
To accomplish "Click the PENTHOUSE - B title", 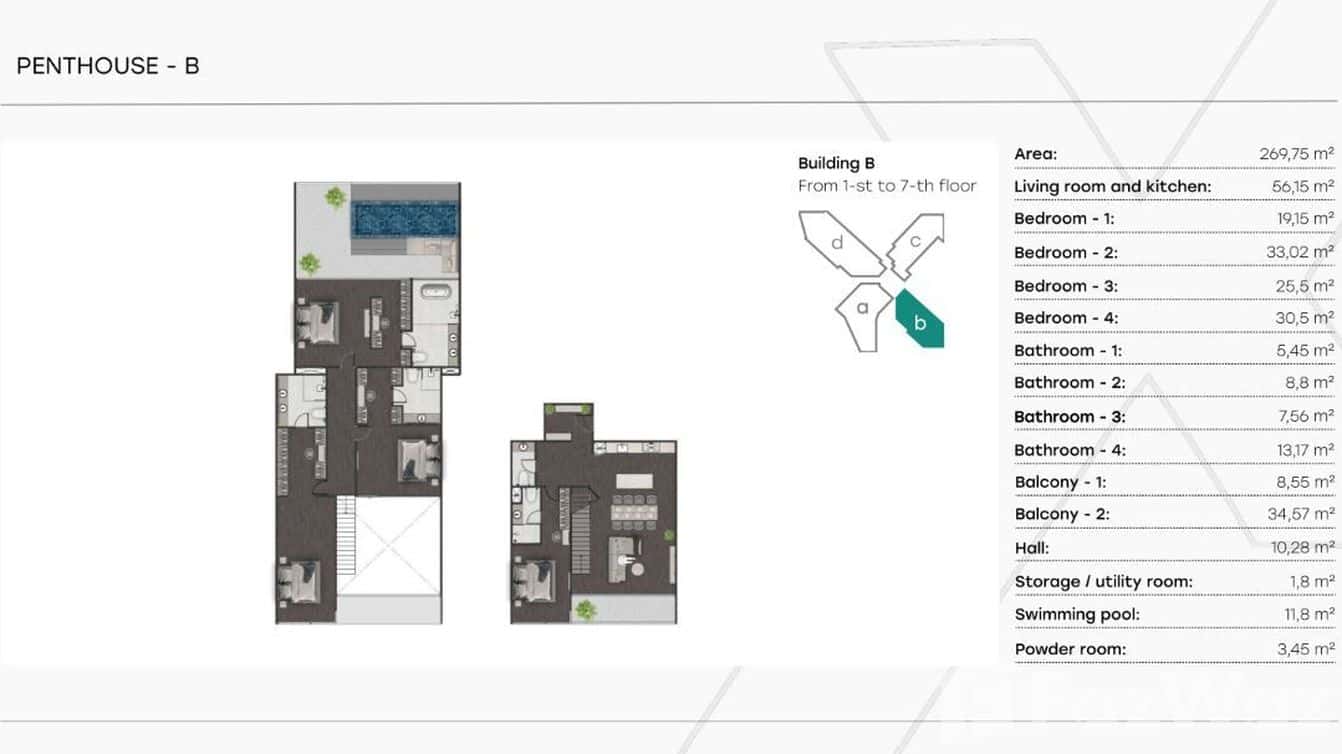I will click(108, 66).
